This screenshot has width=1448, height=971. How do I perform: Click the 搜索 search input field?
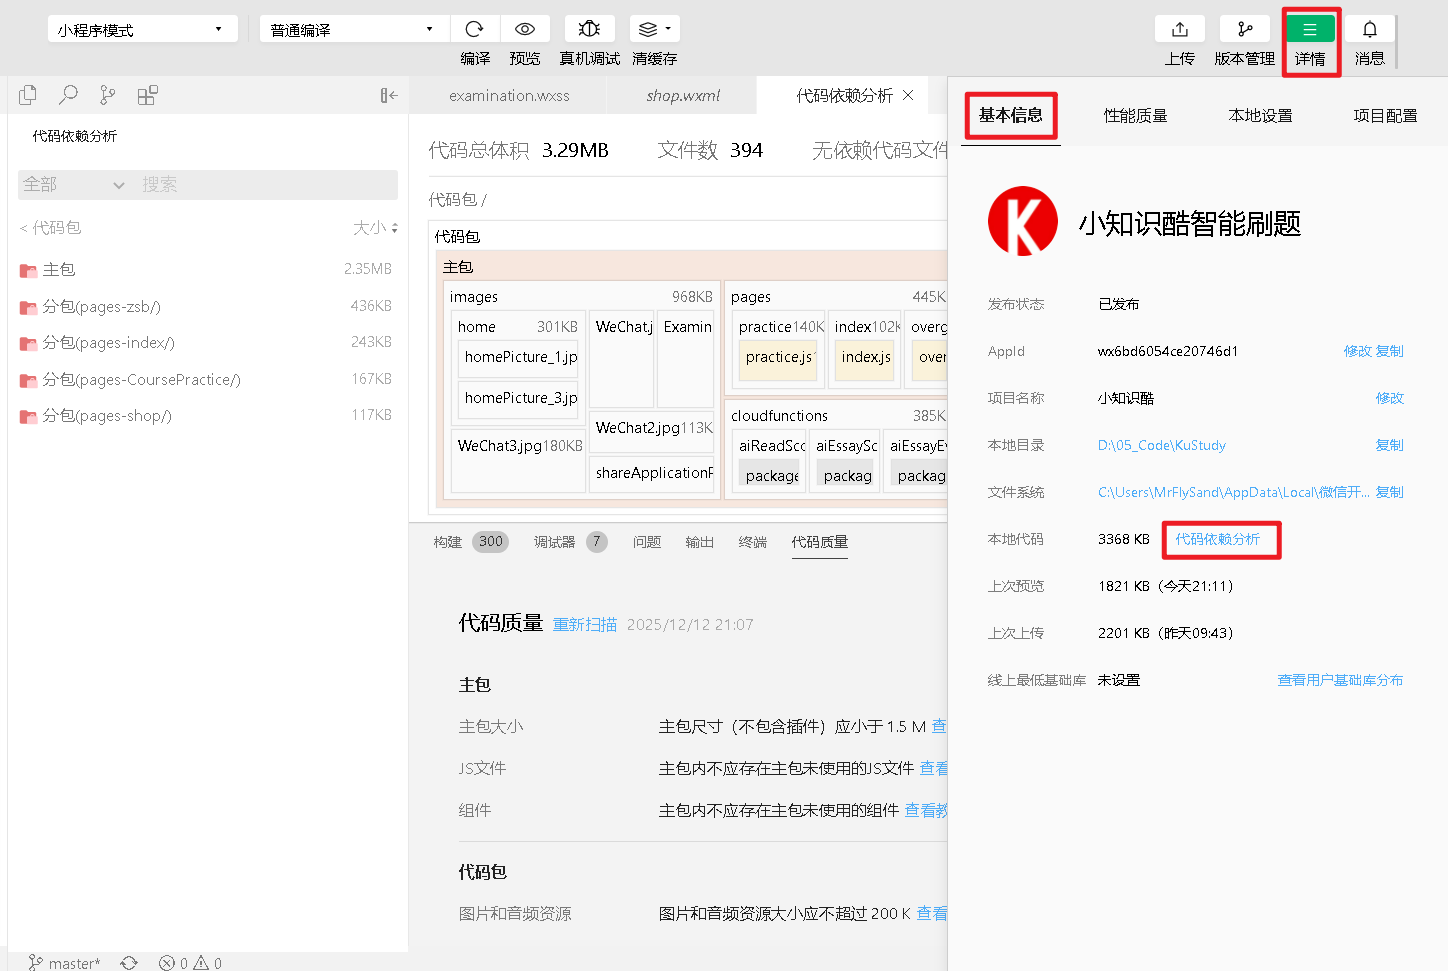[265, 184]
